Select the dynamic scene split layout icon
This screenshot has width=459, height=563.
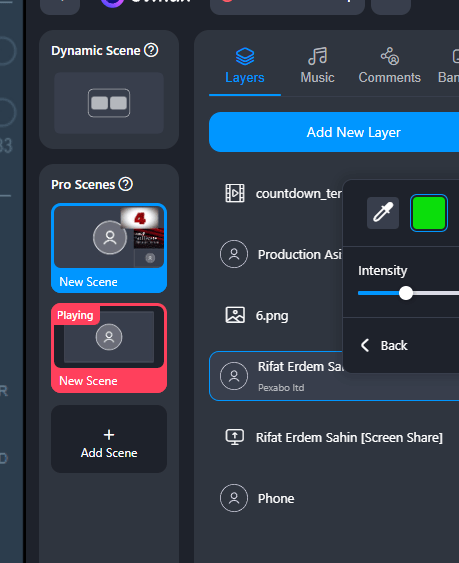[x=109, y=103]
